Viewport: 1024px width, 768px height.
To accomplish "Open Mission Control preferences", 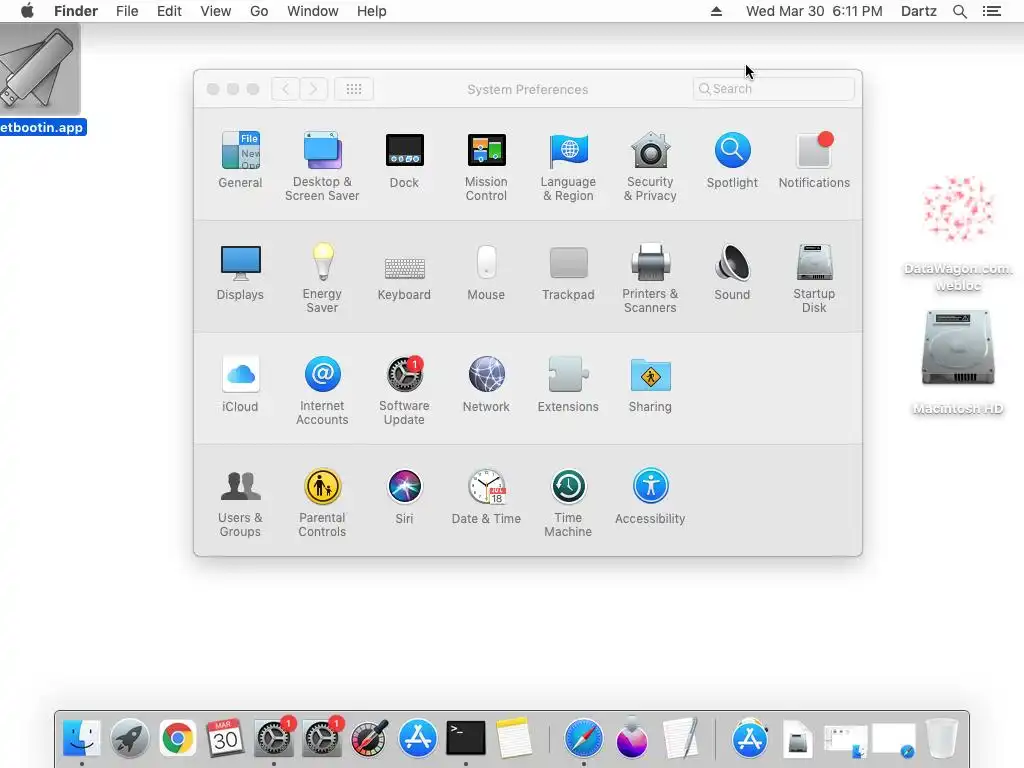I will 486,167.
